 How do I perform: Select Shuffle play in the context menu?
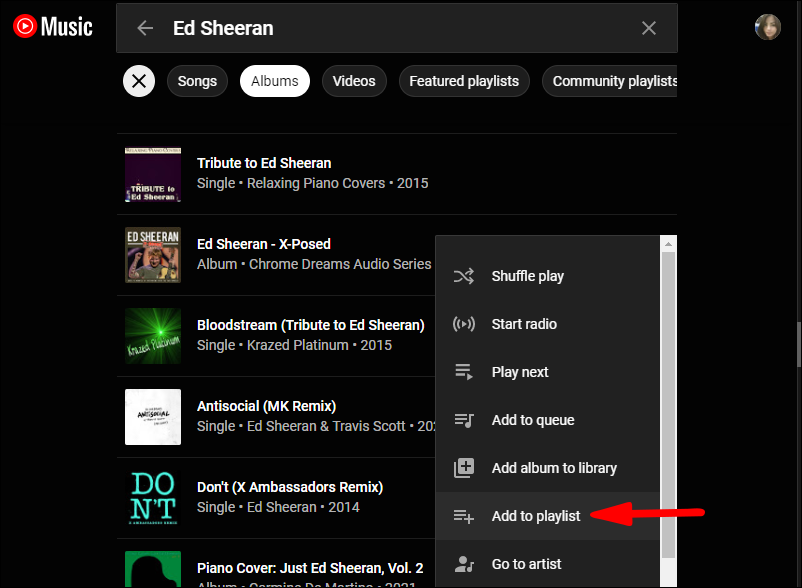(528, 276)
